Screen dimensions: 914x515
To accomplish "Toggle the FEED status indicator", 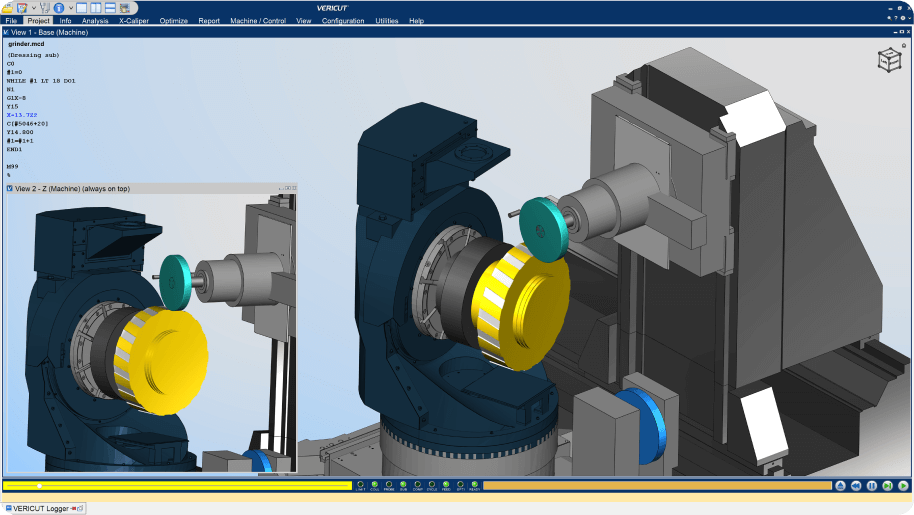I will (445, 485).
